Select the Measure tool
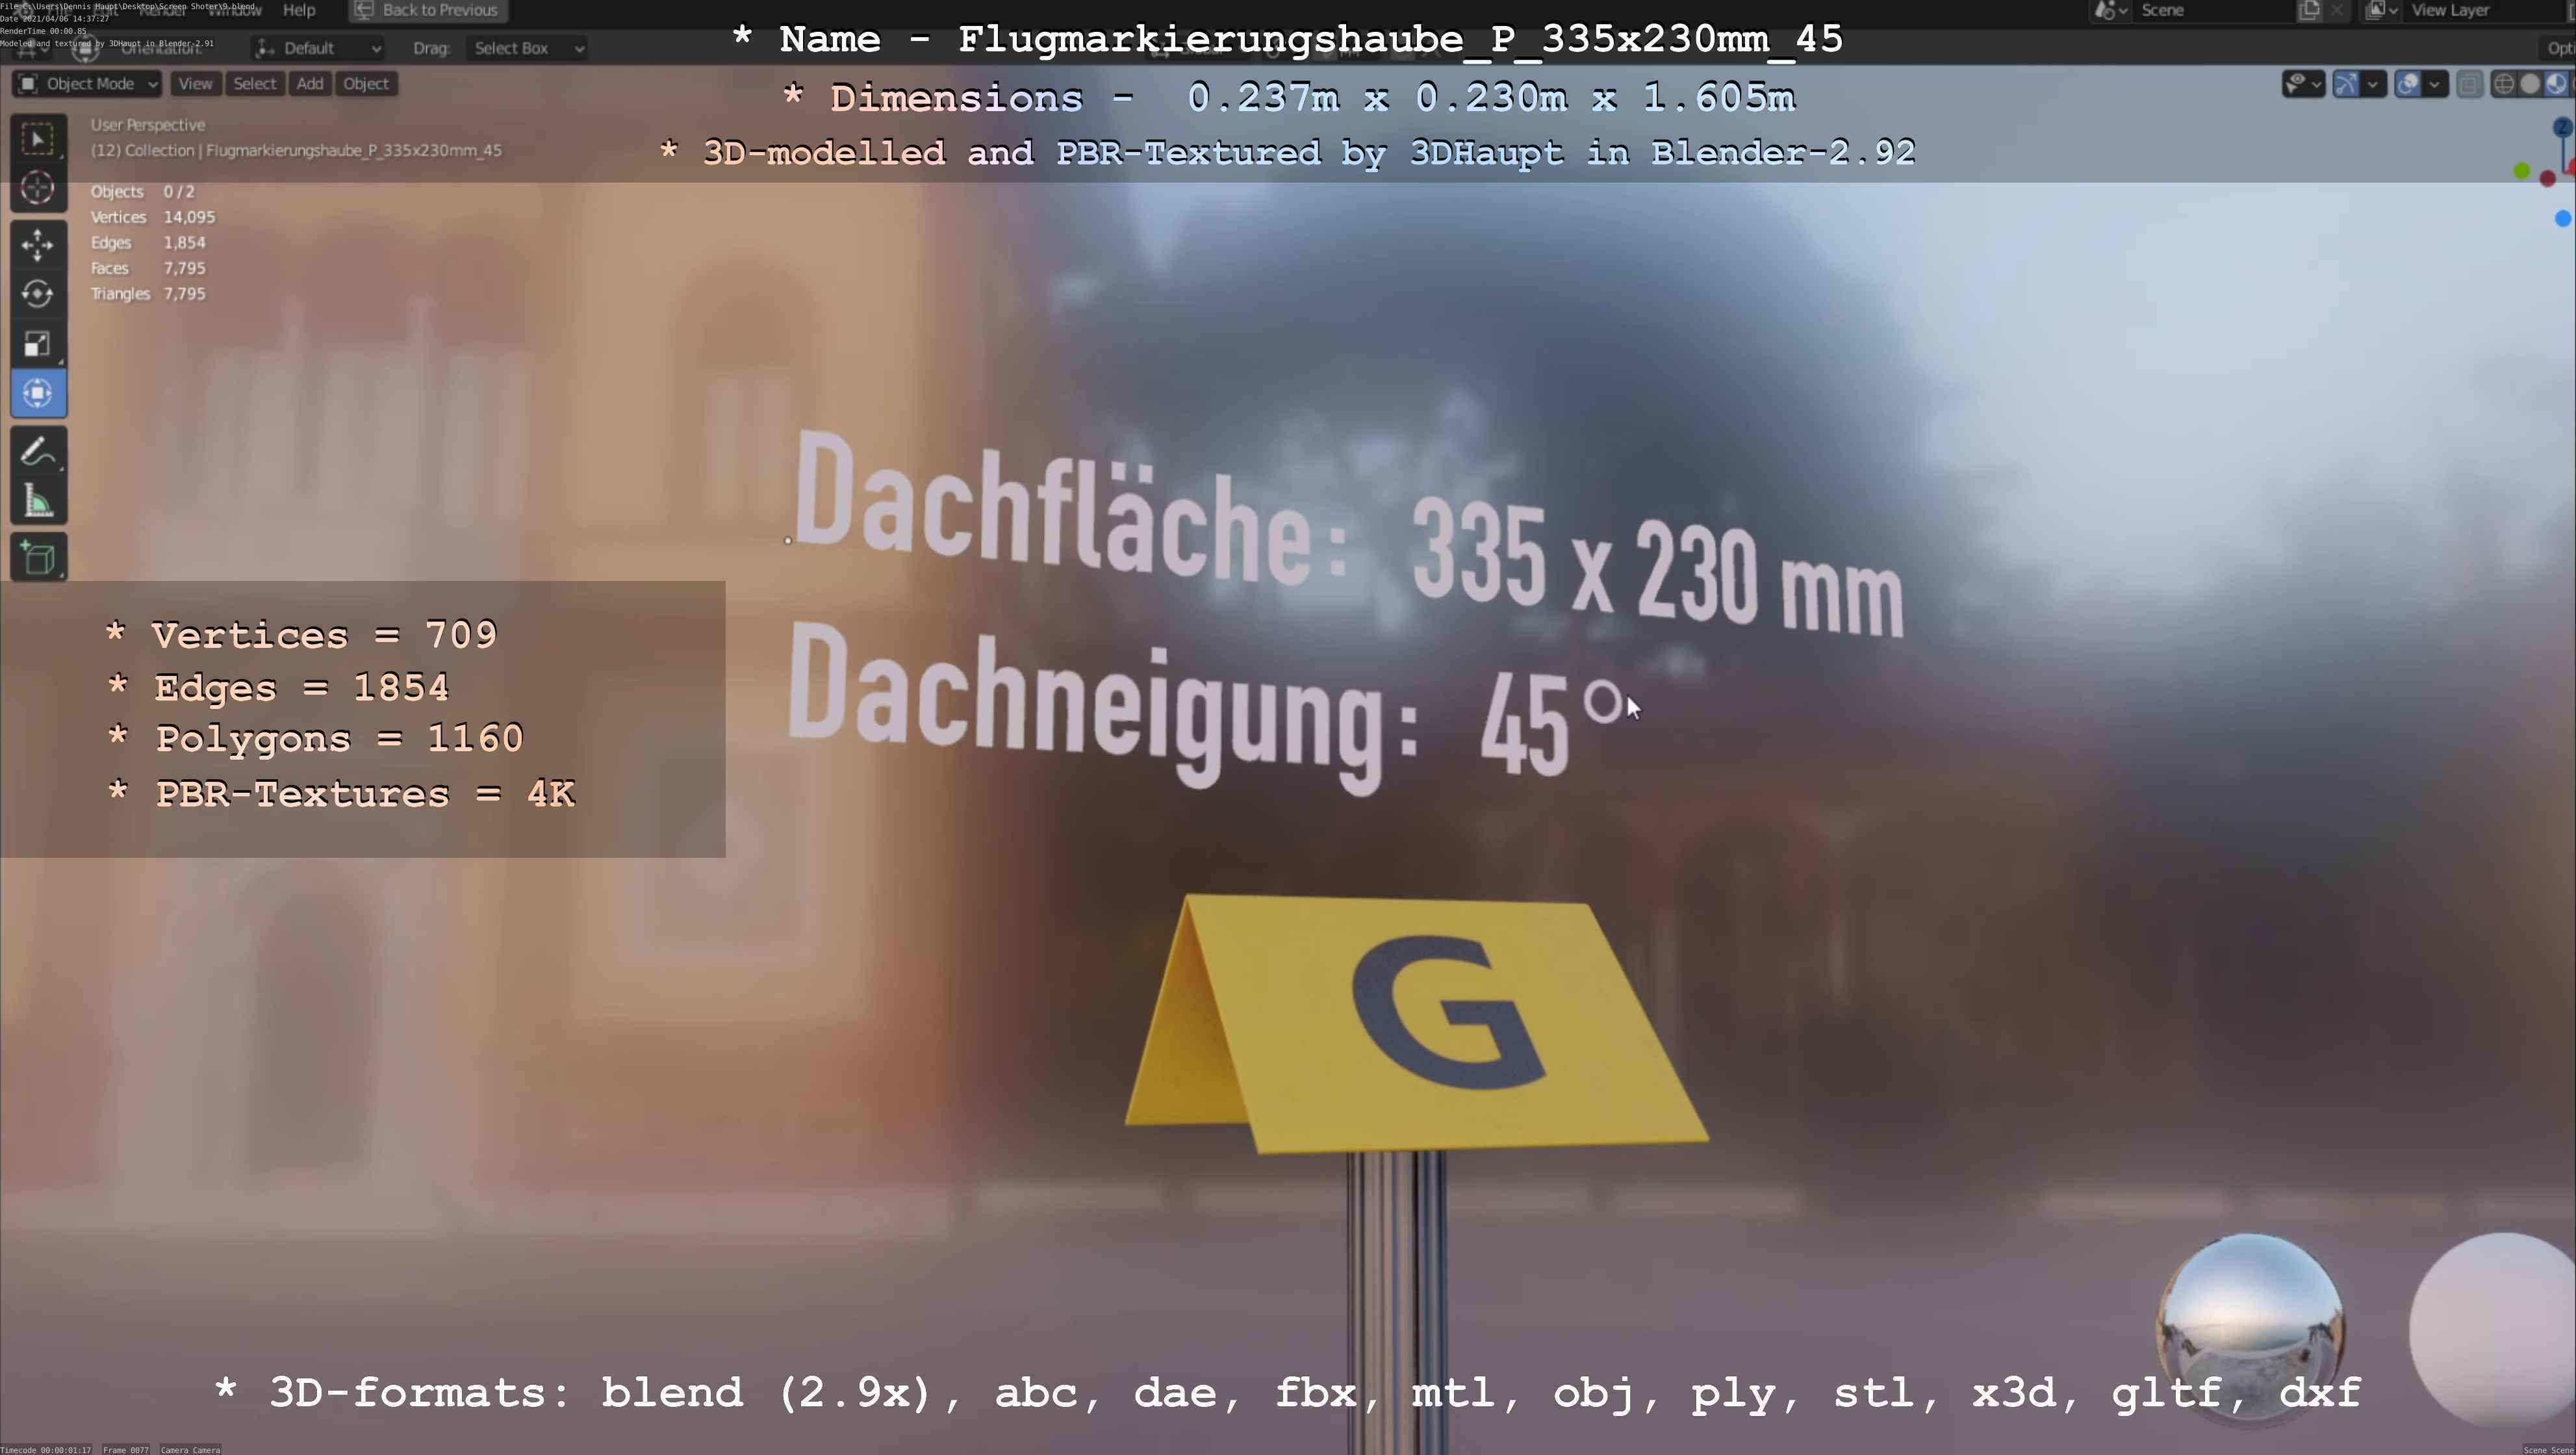 (38, 501)
